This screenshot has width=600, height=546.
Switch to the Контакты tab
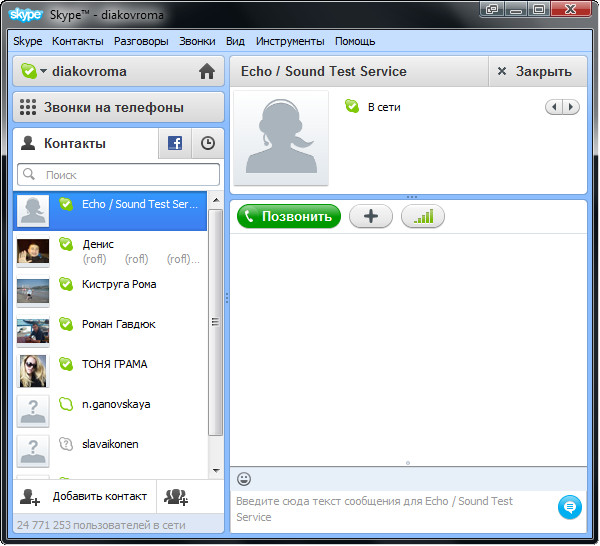(x=86, y=143)
